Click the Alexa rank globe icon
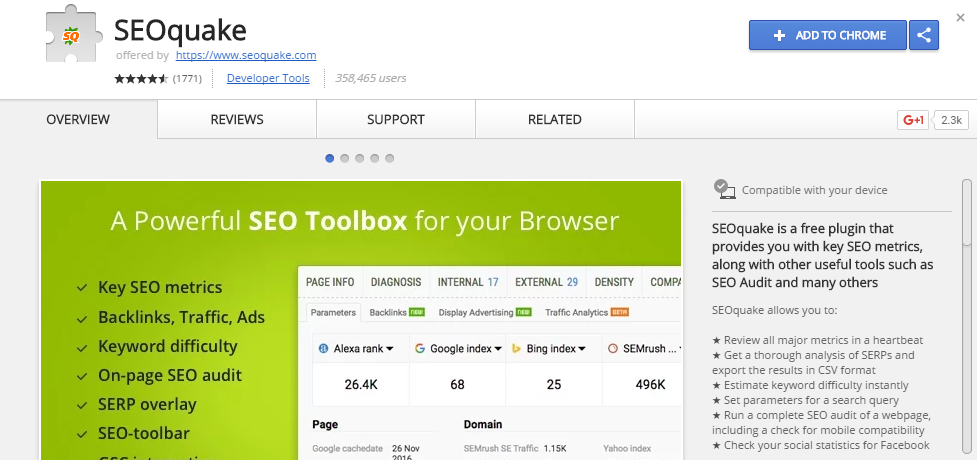This screenshot has width=977, height=460. point(323,349)
